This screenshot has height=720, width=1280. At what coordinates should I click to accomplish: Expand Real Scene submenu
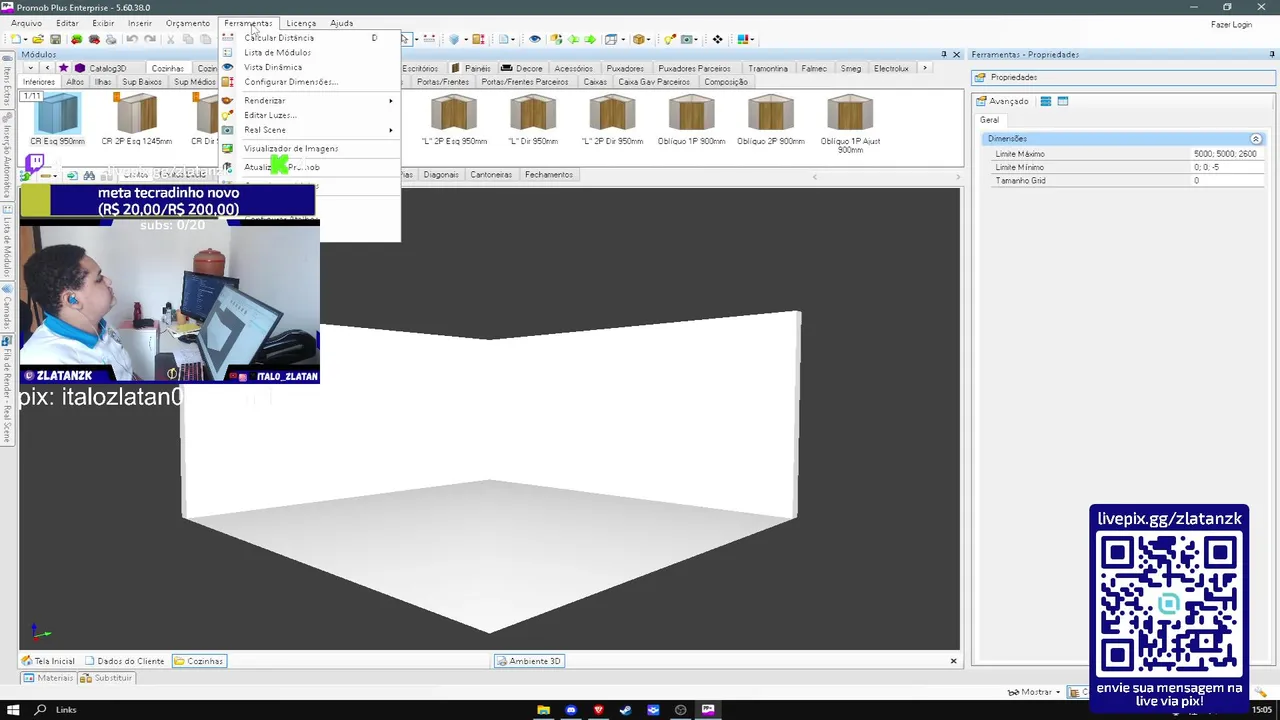point(309,130)
